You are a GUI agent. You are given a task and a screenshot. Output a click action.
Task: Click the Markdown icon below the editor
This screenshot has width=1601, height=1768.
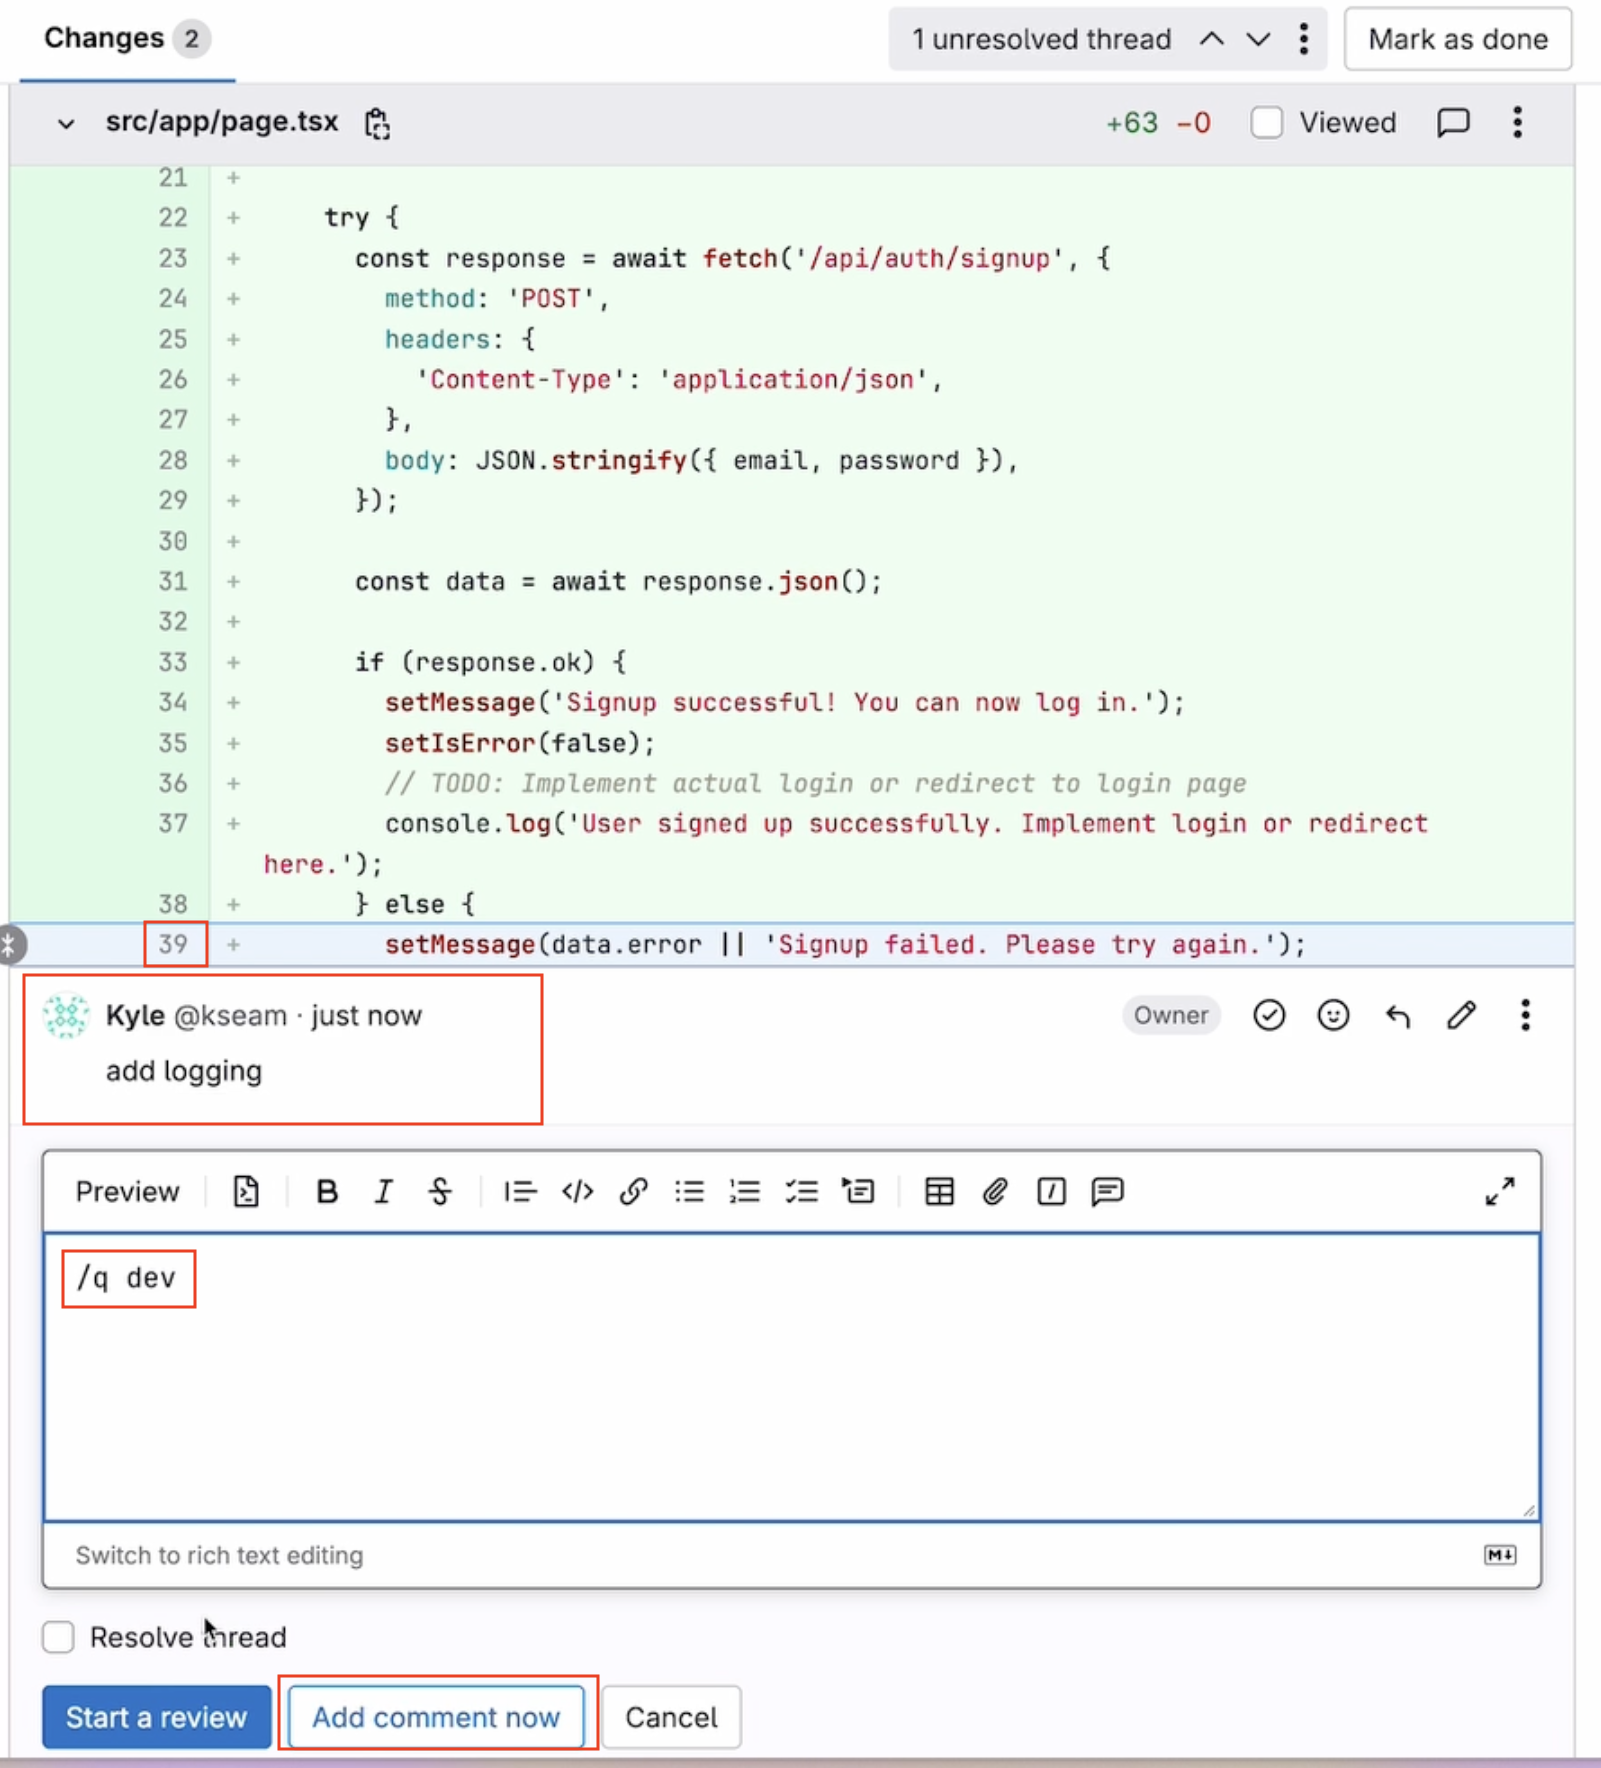[x=1500, y=1555]
